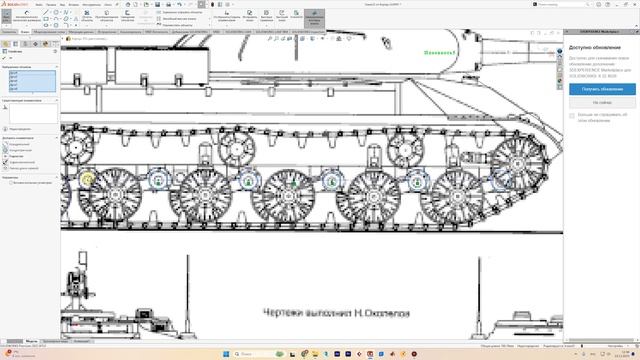Select the Slot sketch tool
This screenshot has width=640, height=360.
click(x=46, y=25)
